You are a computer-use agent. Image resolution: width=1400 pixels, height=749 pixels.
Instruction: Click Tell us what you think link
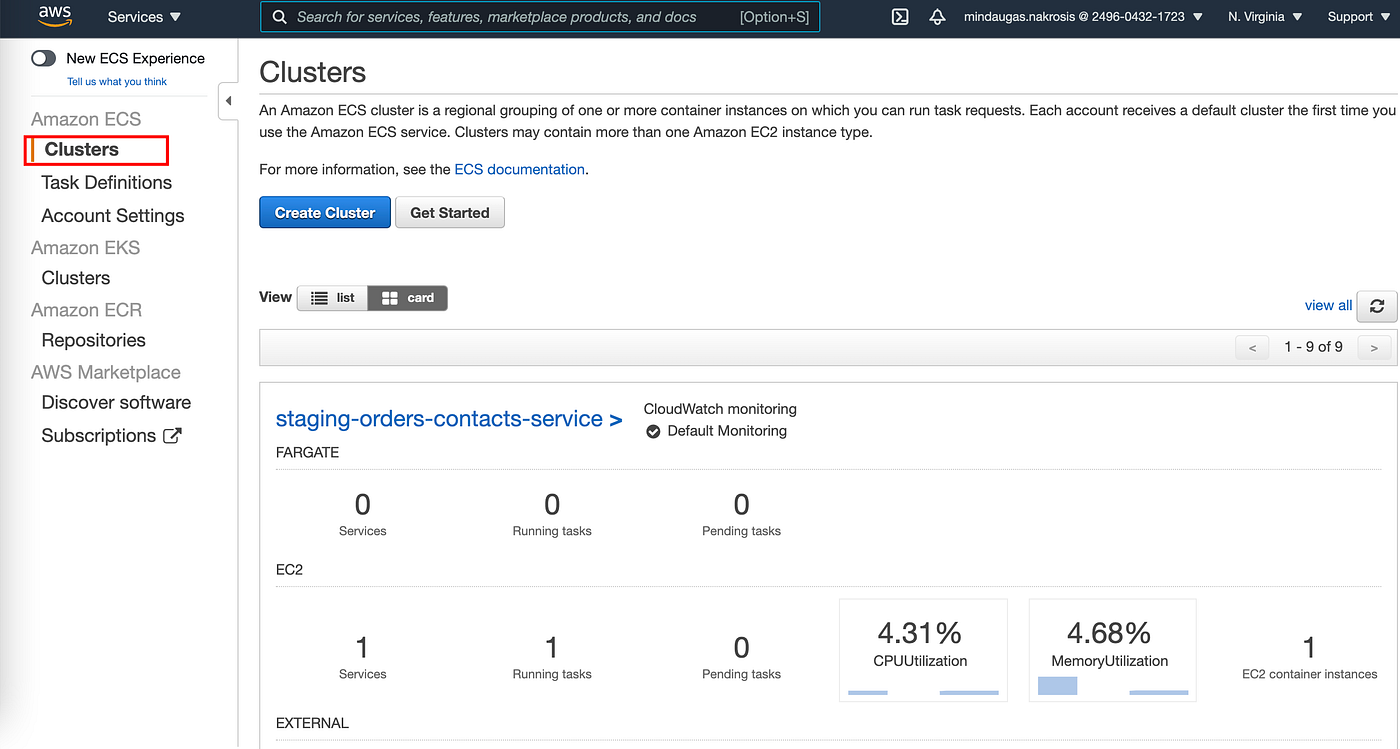tap(117, 82)
